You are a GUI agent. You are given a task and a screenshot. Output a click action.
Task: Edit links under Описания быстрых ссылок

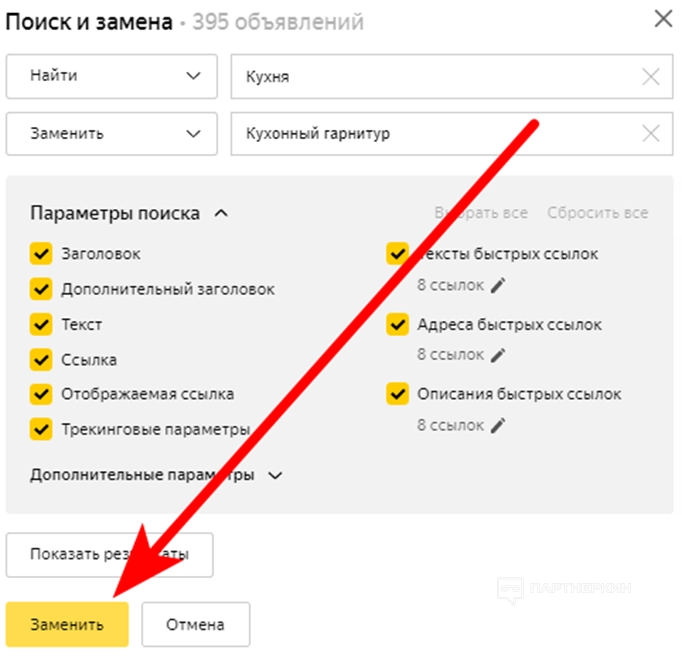[x=498, y=425]
